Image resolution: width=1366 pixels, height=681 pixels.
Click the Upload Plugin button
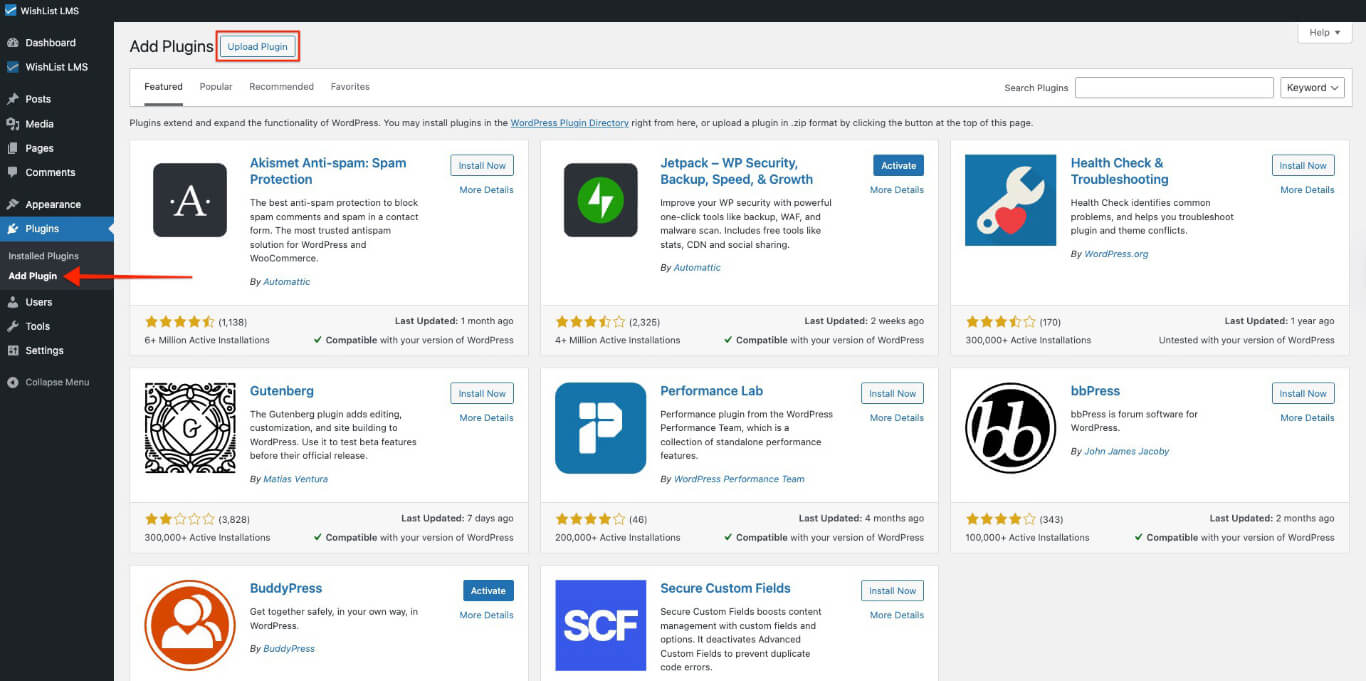pyautogui.click(x=257, y=44)
